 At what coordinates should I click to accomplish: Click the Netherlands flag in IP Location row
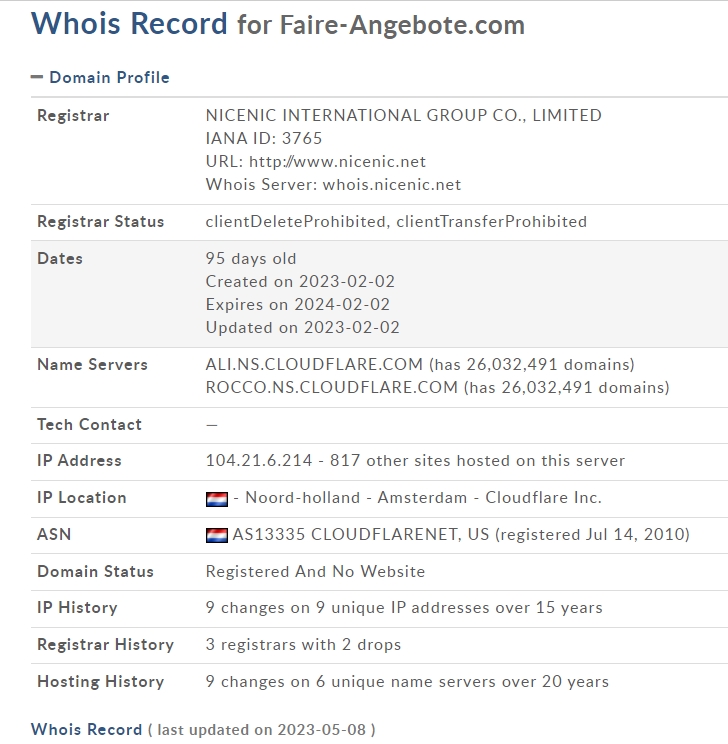(x=217, y=498)
